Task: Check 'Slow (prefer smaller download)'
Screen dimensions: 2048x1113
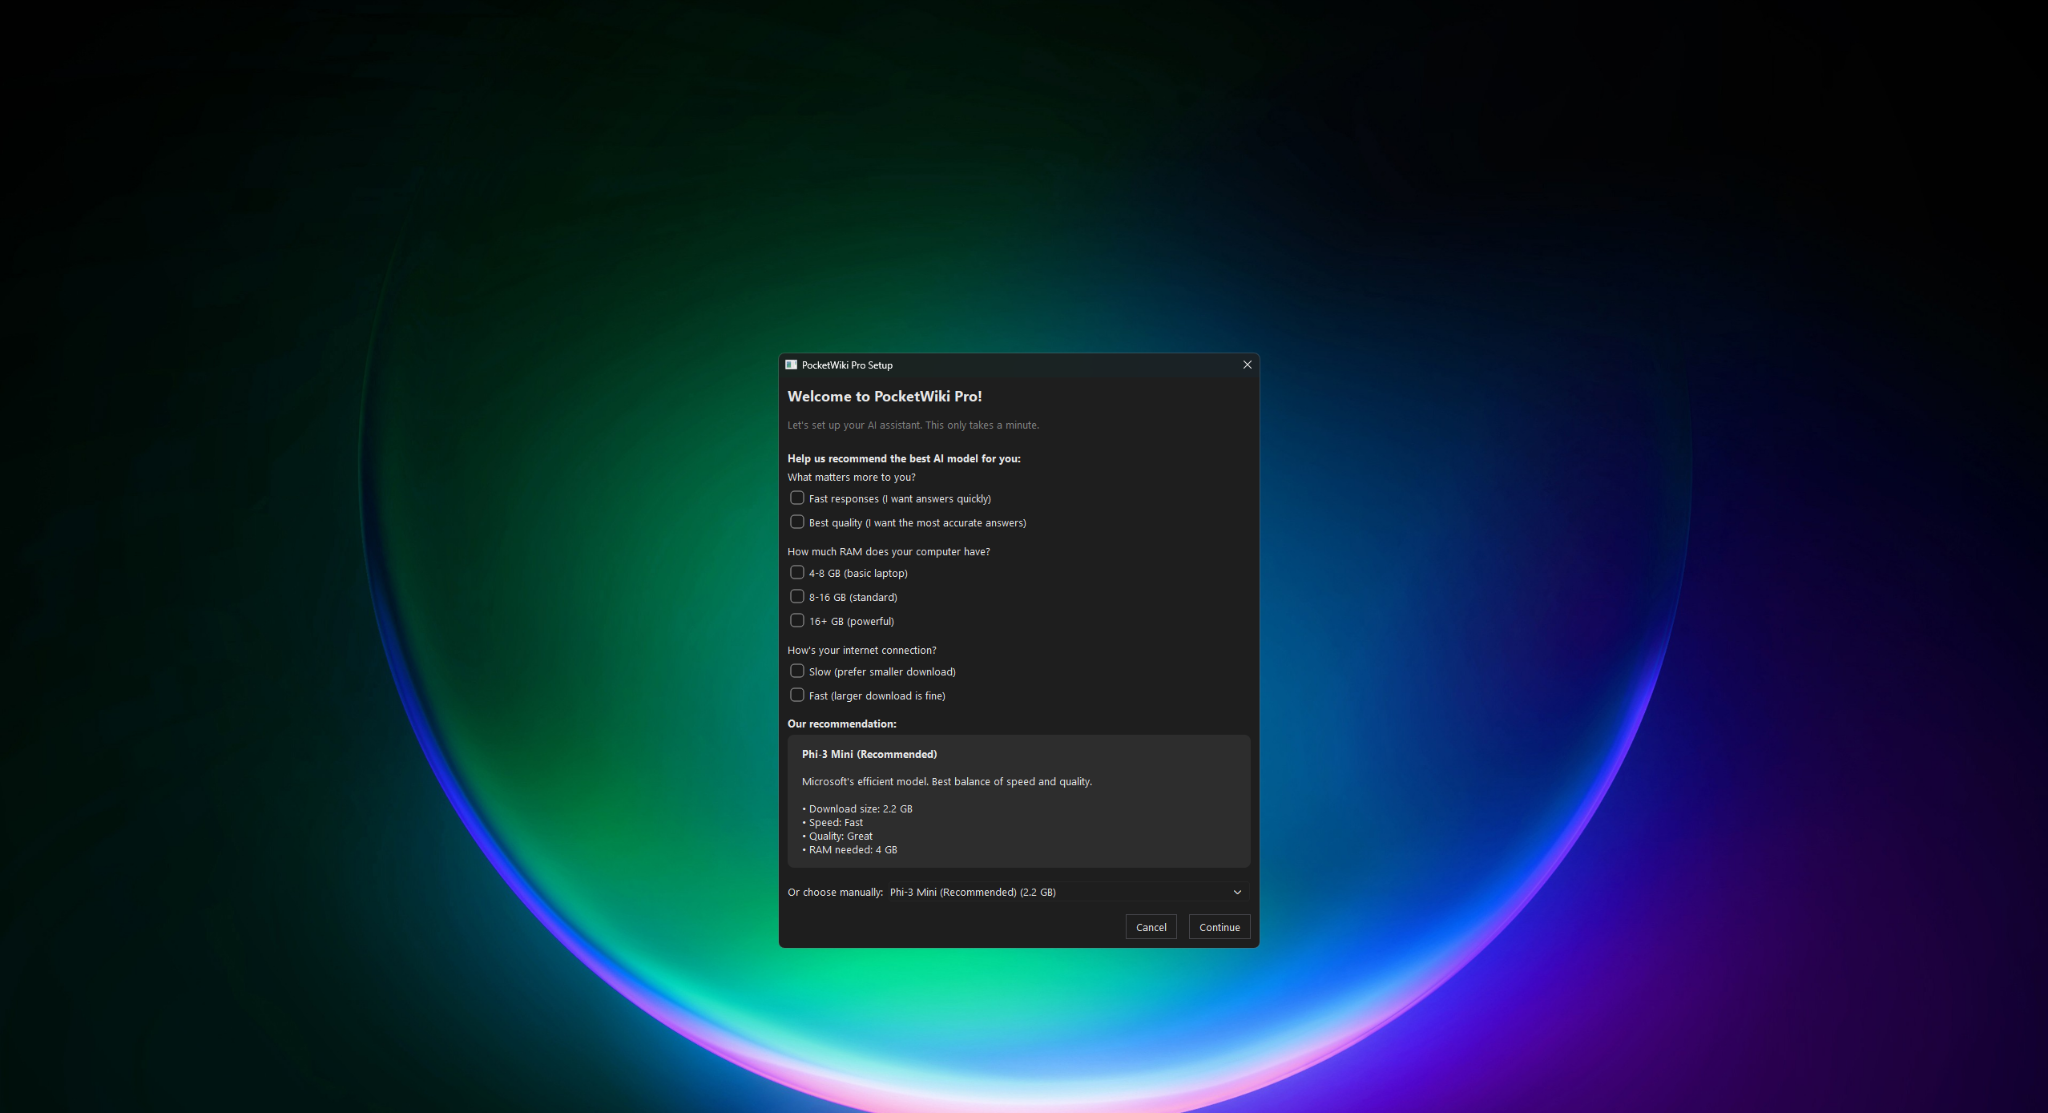Action: click(x=796, y=671)
